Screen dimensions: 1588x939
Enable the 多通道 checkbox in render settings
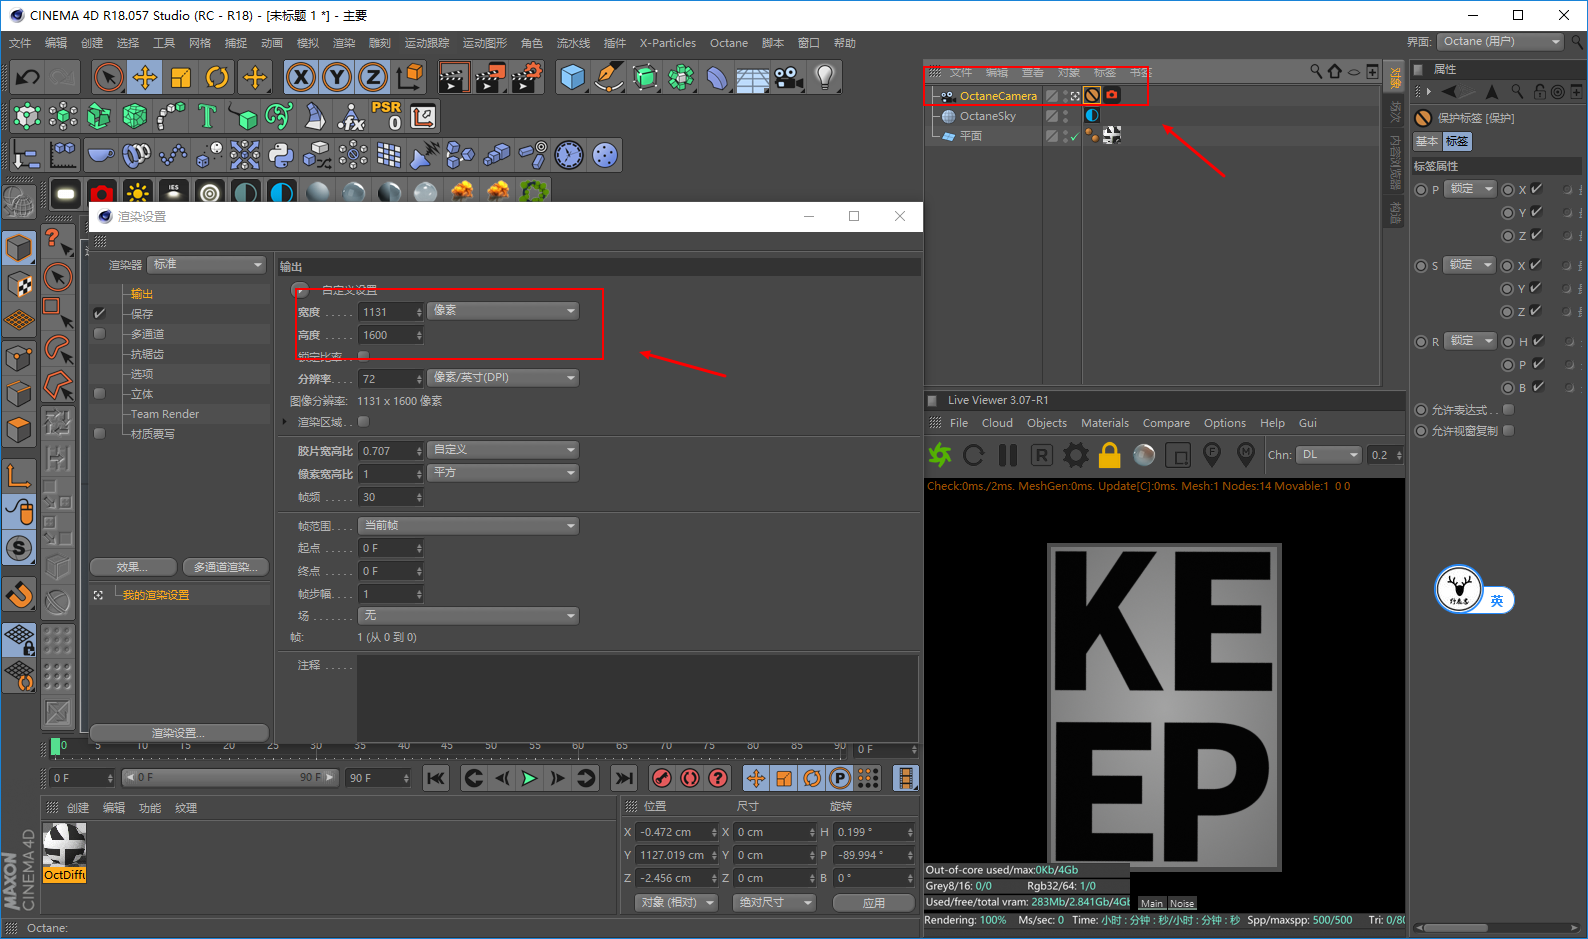click(x=99, y=334)
